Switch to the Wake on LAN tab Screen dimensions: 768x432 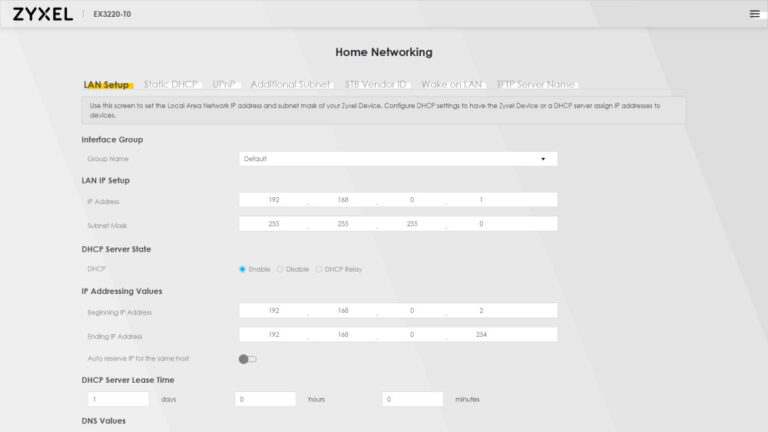[452, 84]
